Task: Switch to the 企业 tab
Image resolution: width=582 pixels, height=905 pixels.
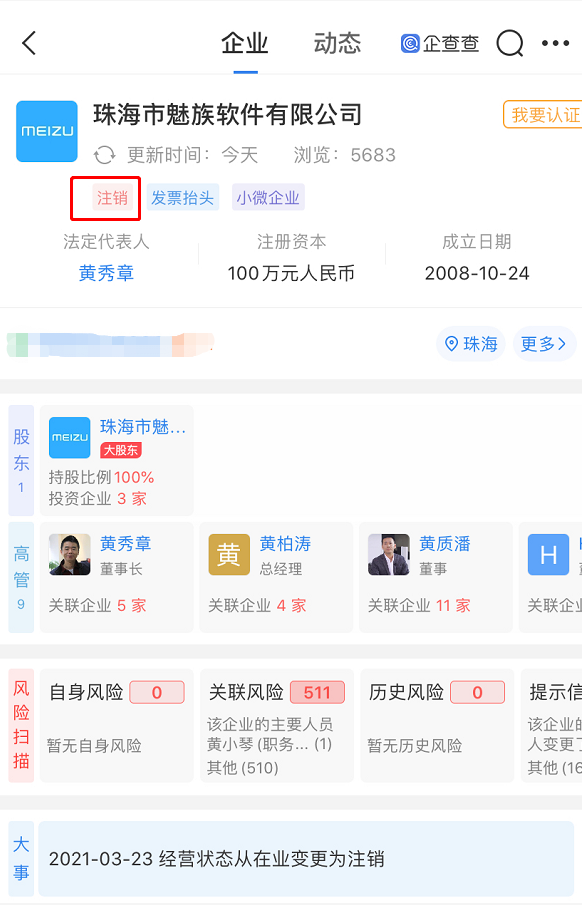Action: click(x=245, y=43)
